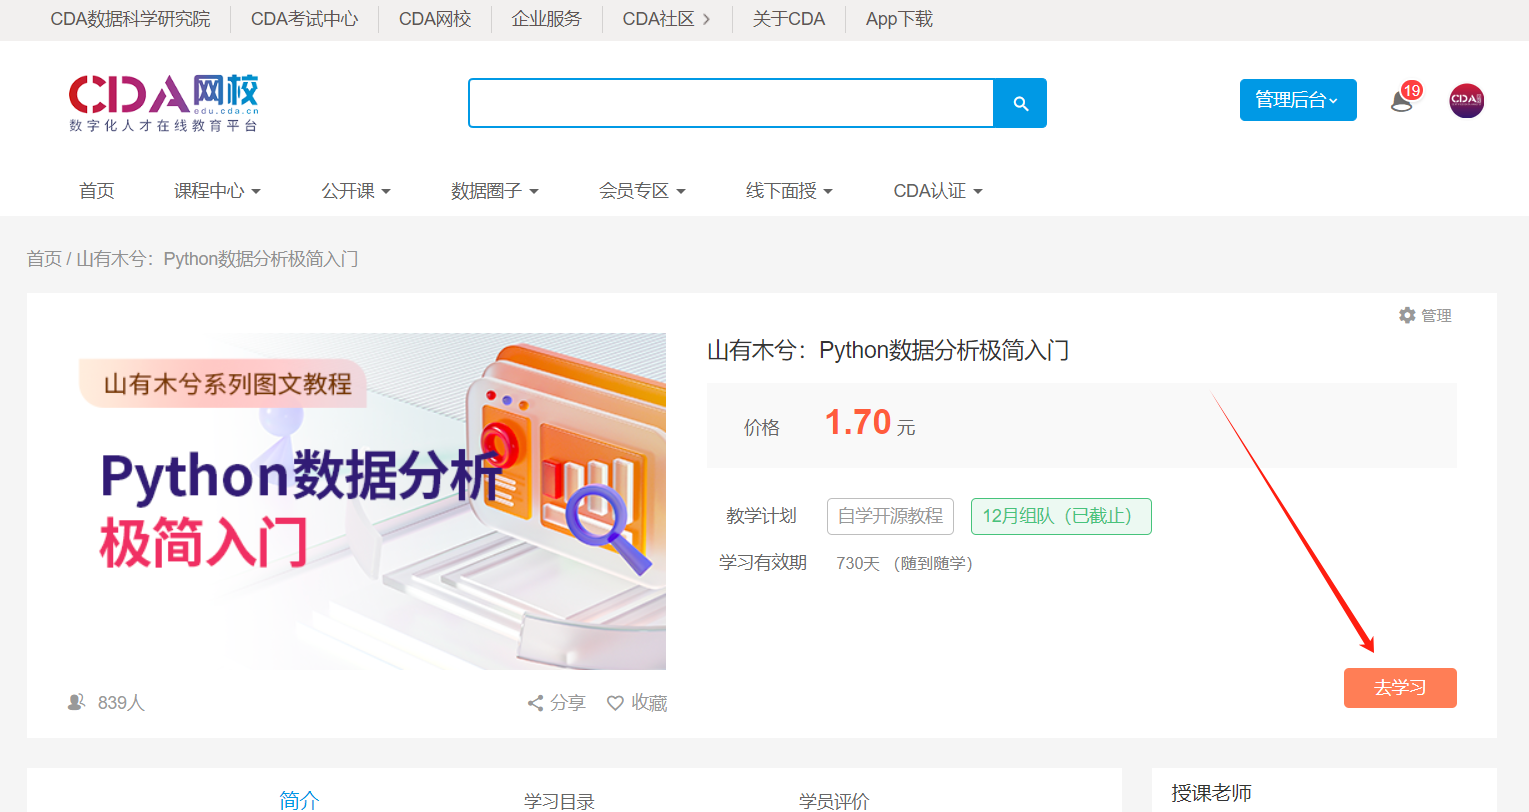Click the 去学习 button
This screenshot has height=812, width=1529.
coord(1400,688)
